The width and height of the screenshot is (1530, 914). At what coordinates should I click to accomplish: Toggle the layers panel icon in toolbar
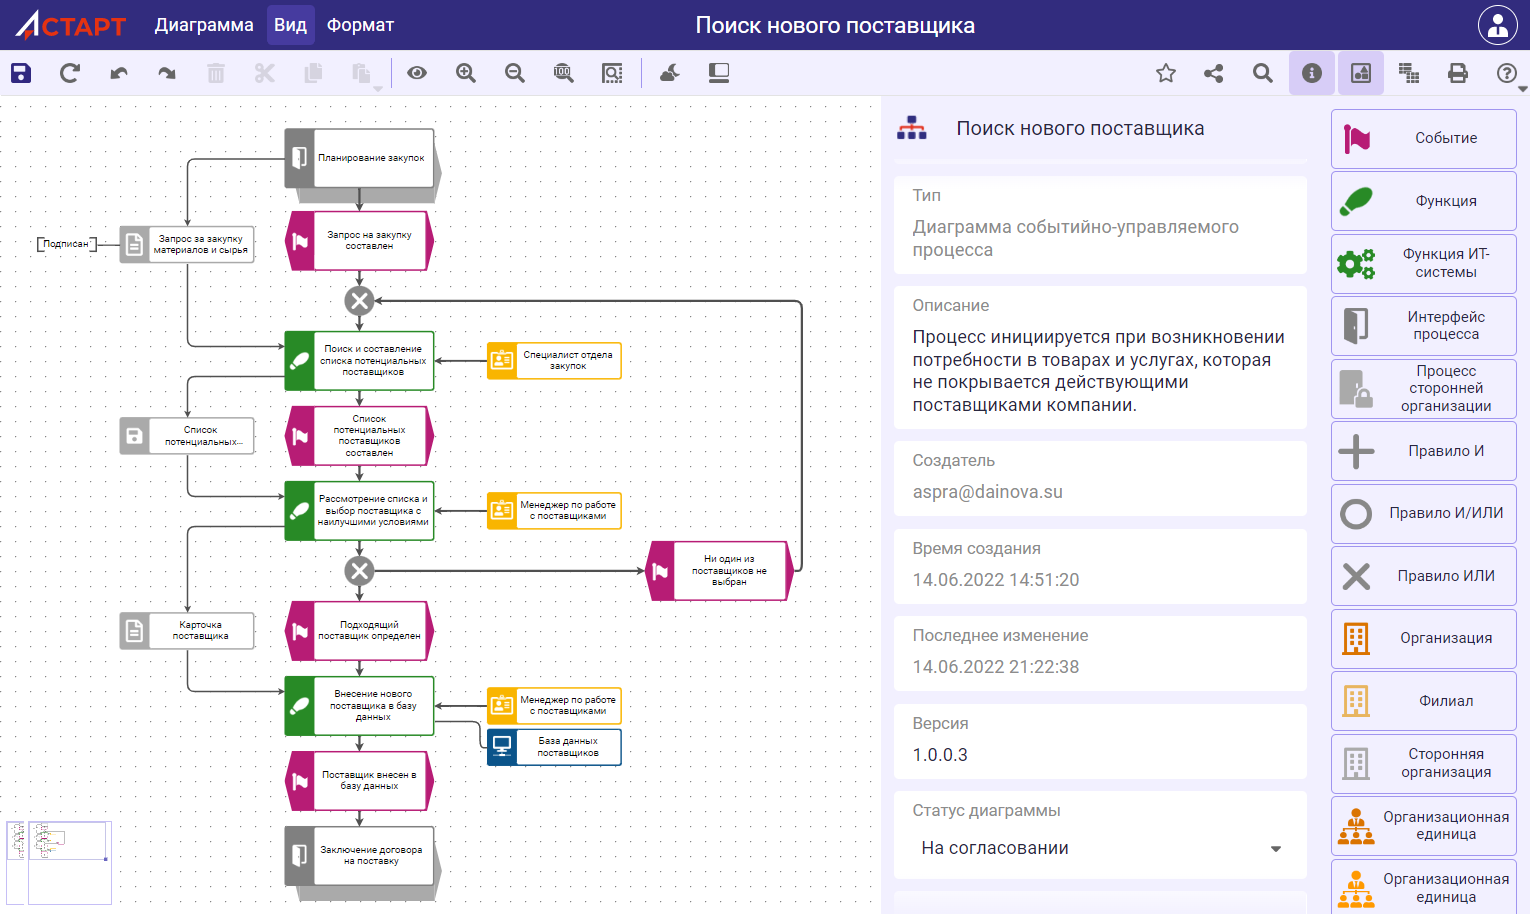click(719, 73)
